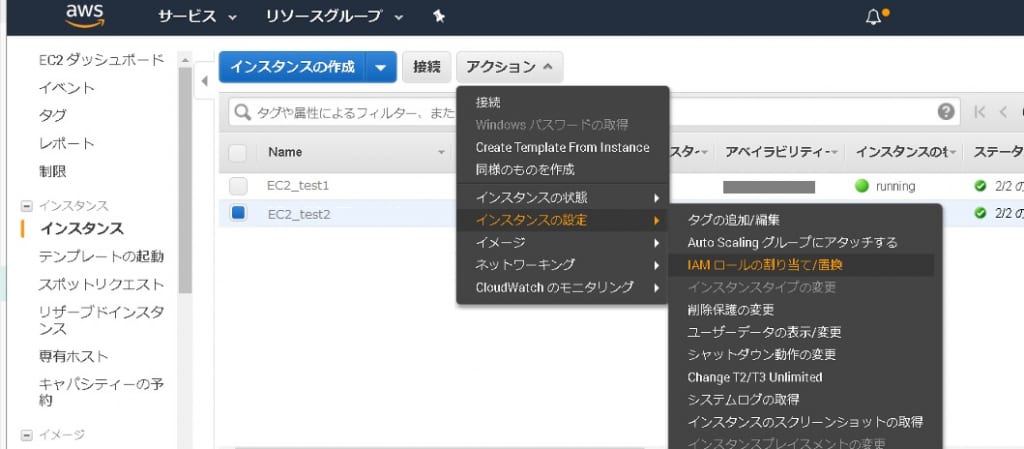Sort by インスタンスの状態 column header
The height and width of the screenshot is (449, 1024).
904,152
